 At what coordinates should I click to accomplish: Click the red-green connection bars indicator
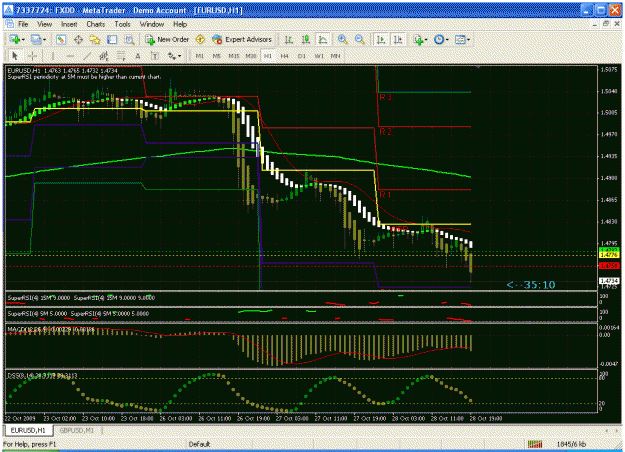[535, 444]
